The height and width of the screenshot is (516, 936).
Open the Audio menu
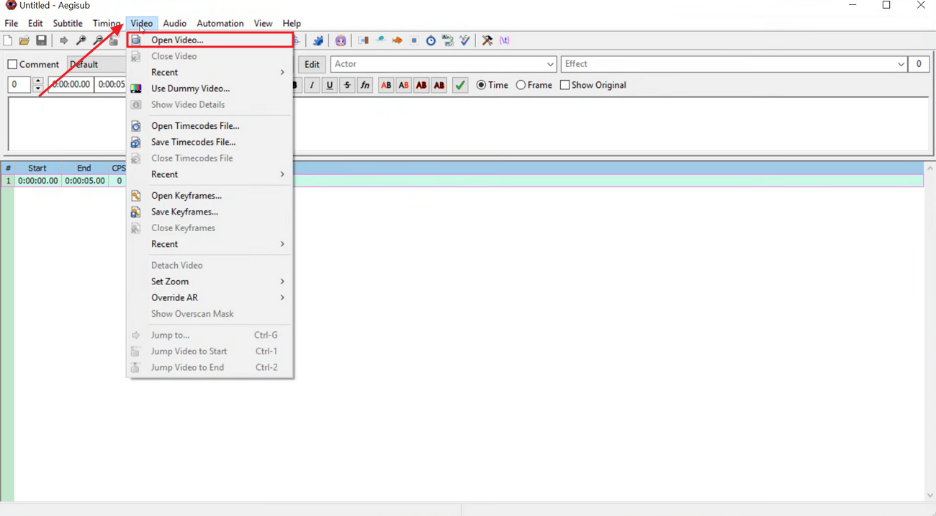(x=175, y=23)
